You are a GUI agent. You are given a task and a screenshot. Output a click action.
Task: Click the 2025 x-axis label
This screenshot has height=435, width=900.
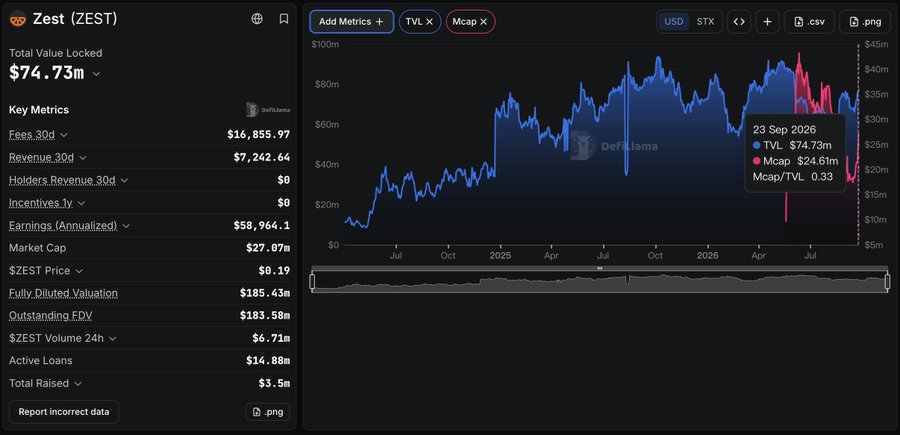click(501, 255)
